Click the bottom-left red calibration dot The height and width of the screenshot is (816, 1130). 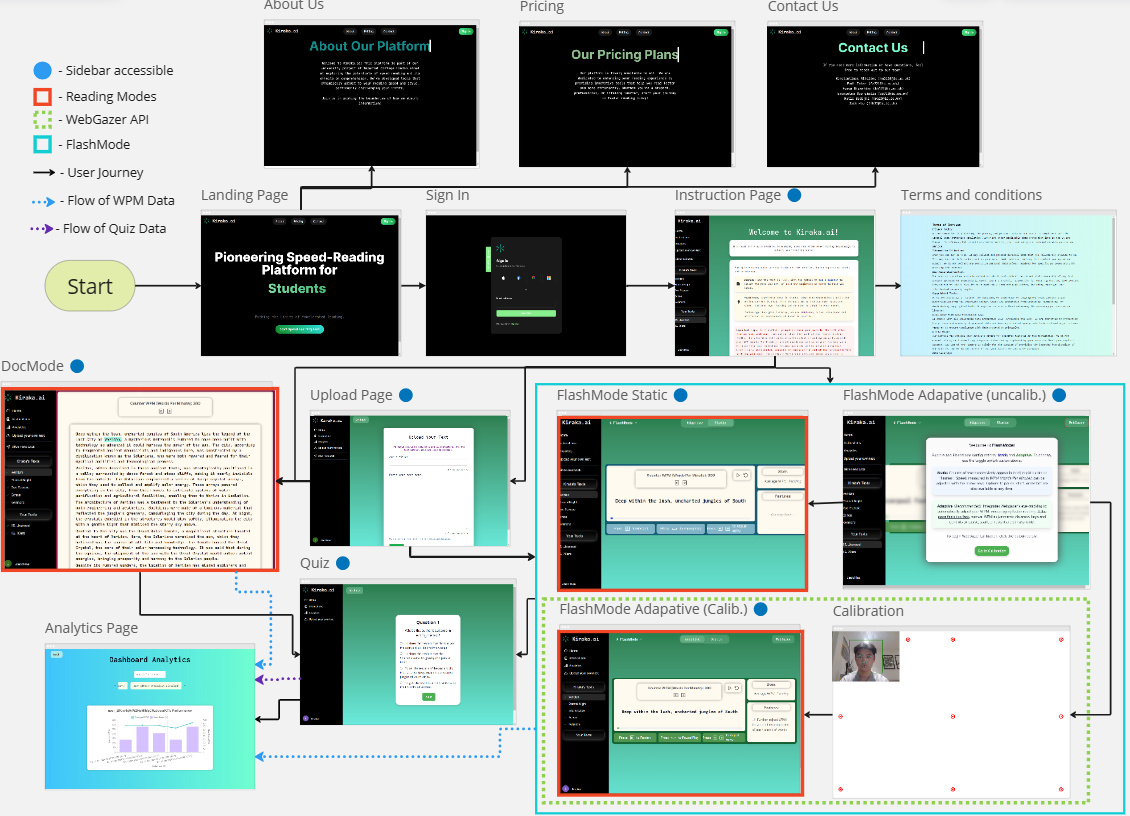pyautogui.click(x=840, y=789)
